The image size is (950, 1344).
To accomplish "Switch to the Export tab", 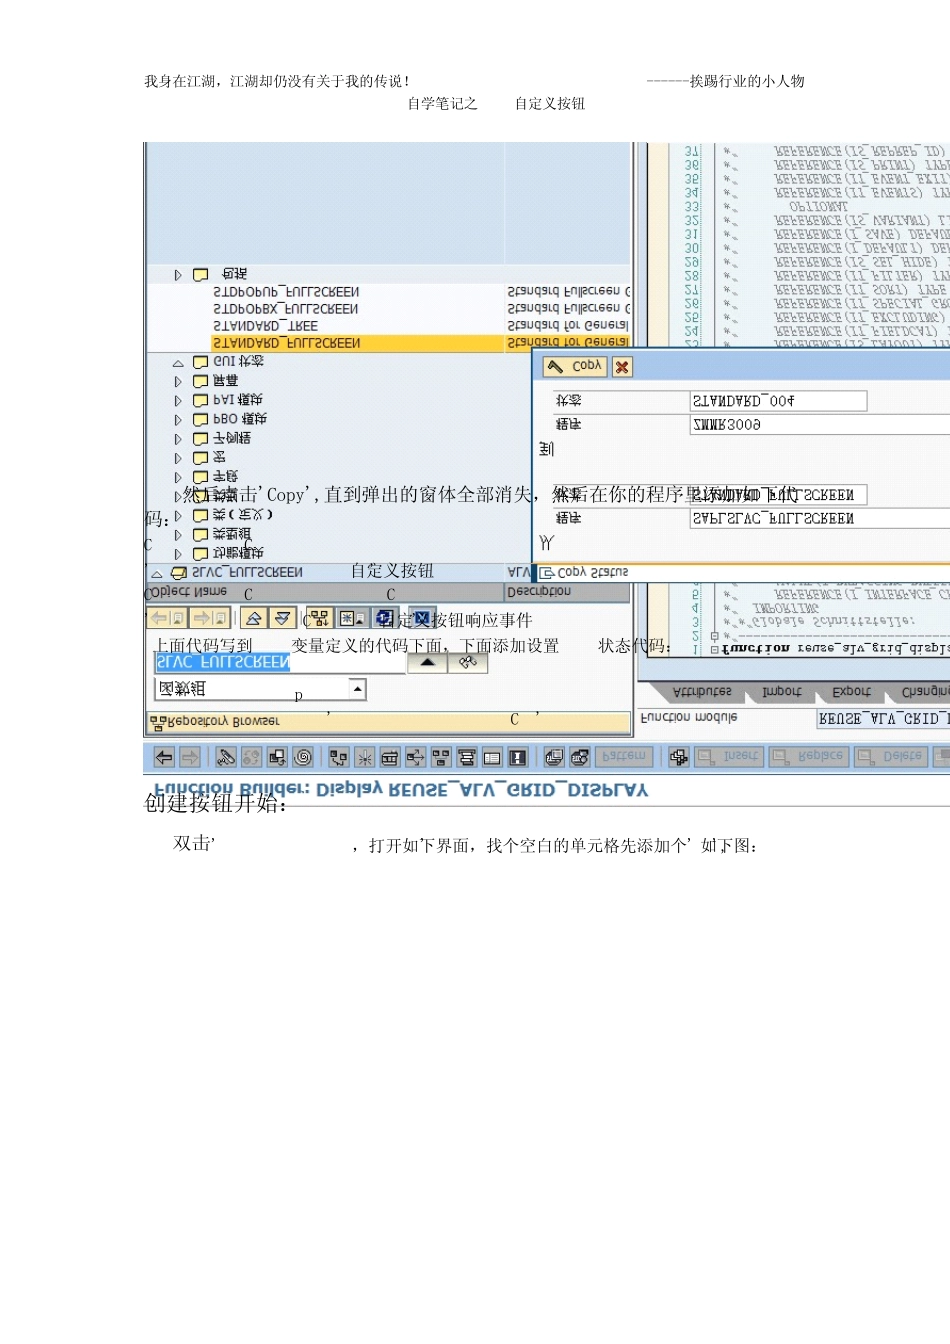I will tap(851, 691).
